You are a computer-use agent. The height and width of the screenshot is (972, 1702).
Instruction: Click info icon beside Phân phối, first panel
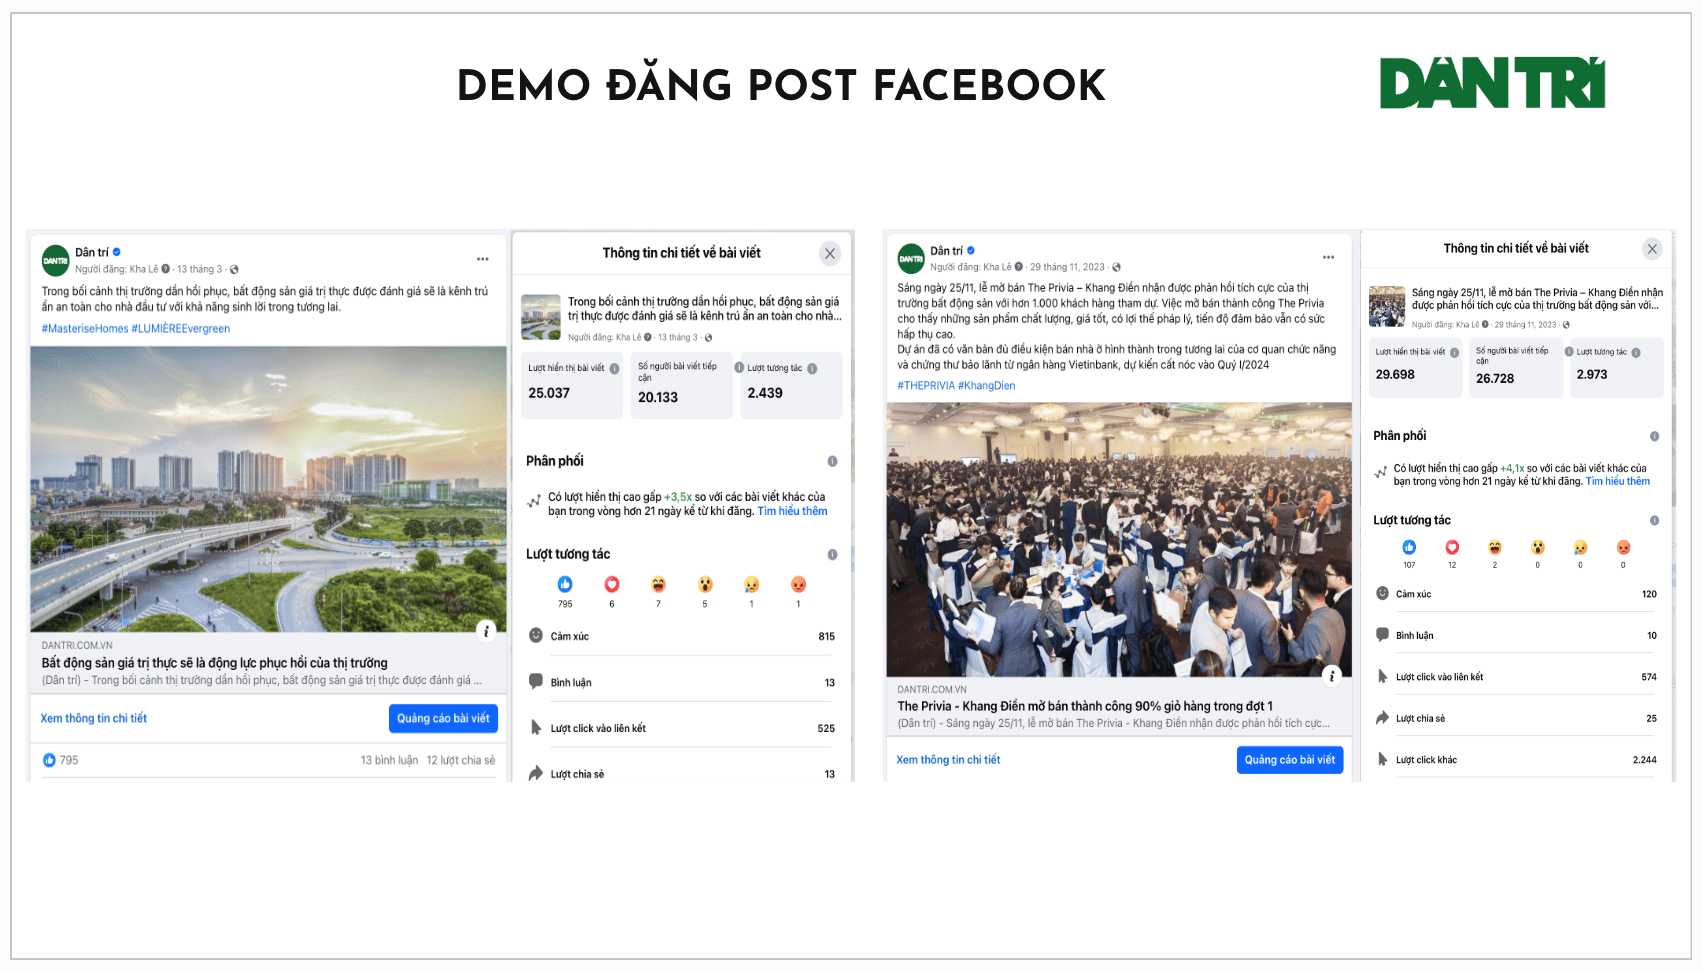tap(832, 461)
